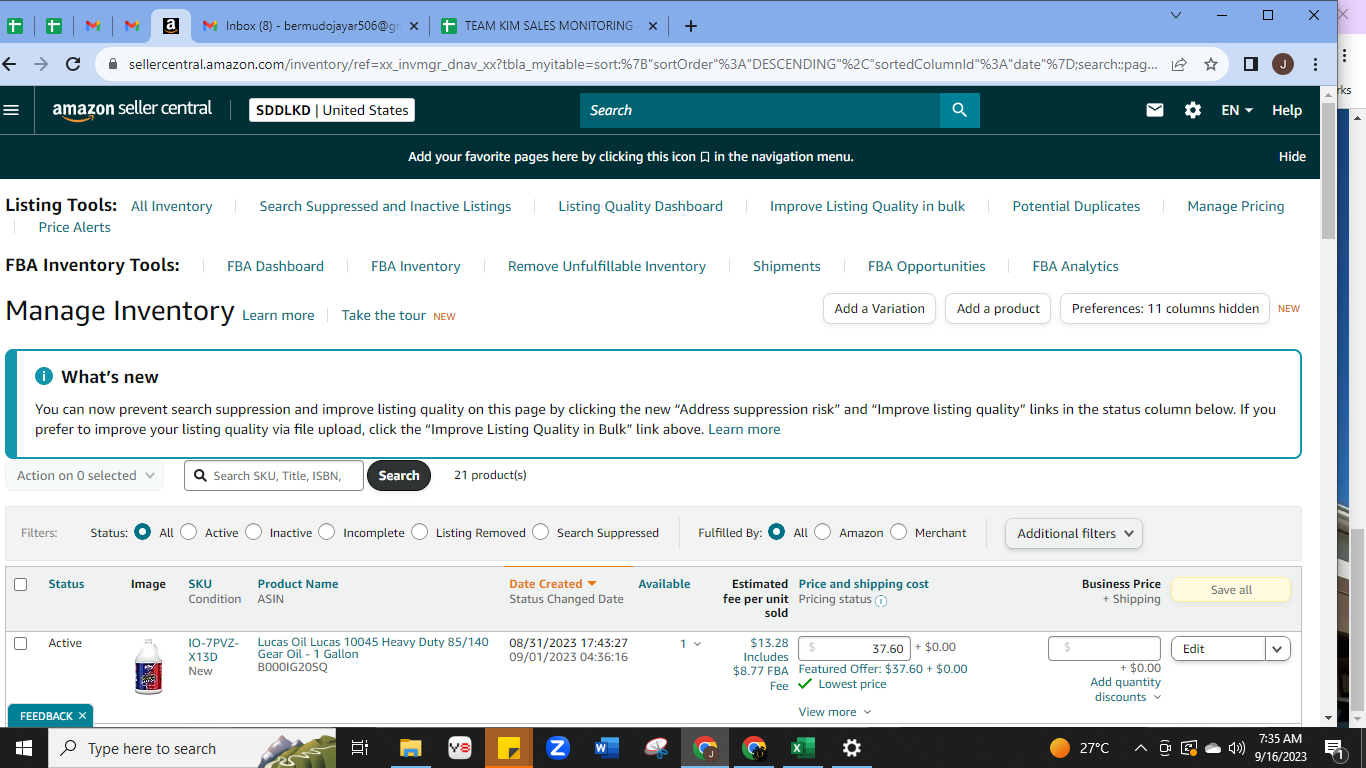Open the hamburger navigation menu
The width and height of the screenshot is (1366, 768).
coord(12,110)
